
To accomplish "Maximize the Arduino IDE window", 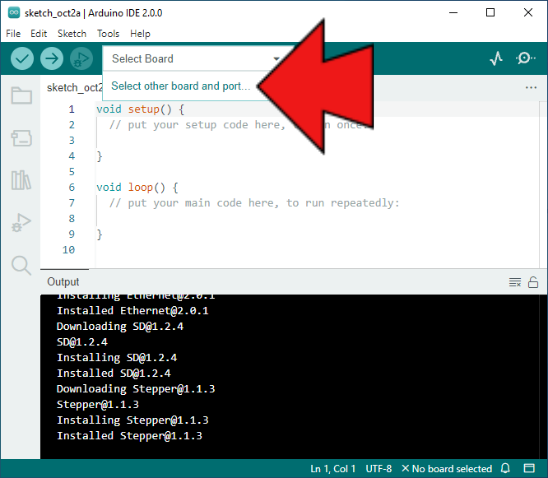I will click(490, 13).
